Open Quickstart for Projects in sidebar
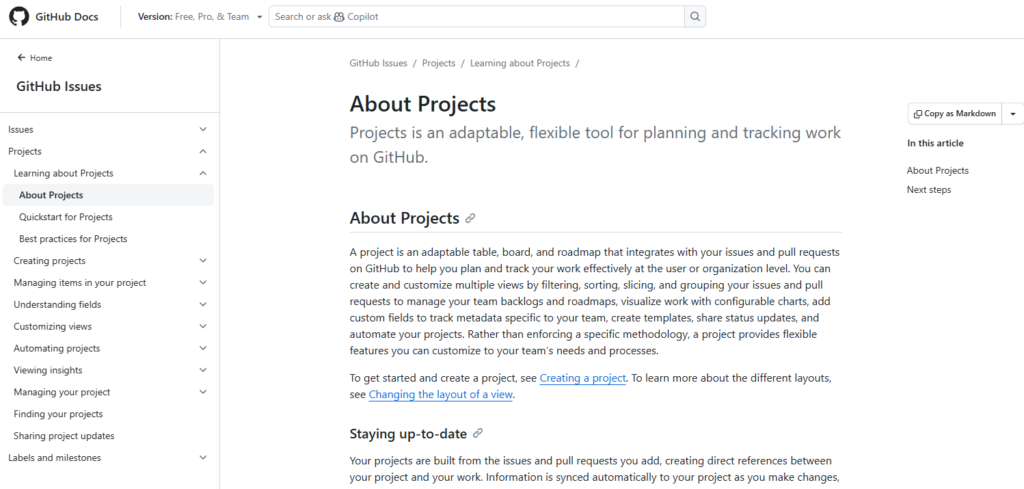Screen dimensions: 1024x489 (x=66, y=217)
